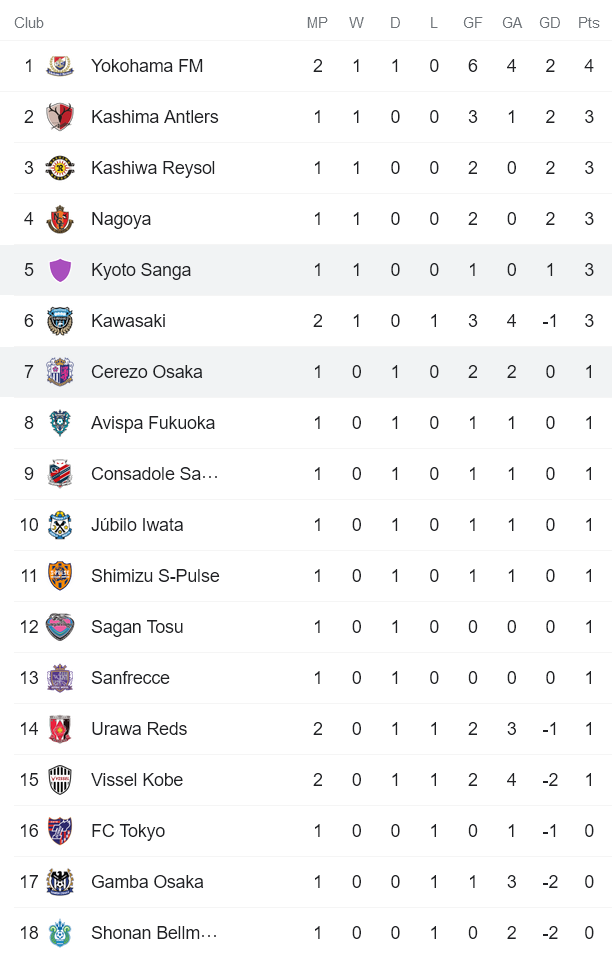Click the Kashima Antlers club crest
The width and height of the screenshot is (612, 971).
coord(59,117)
